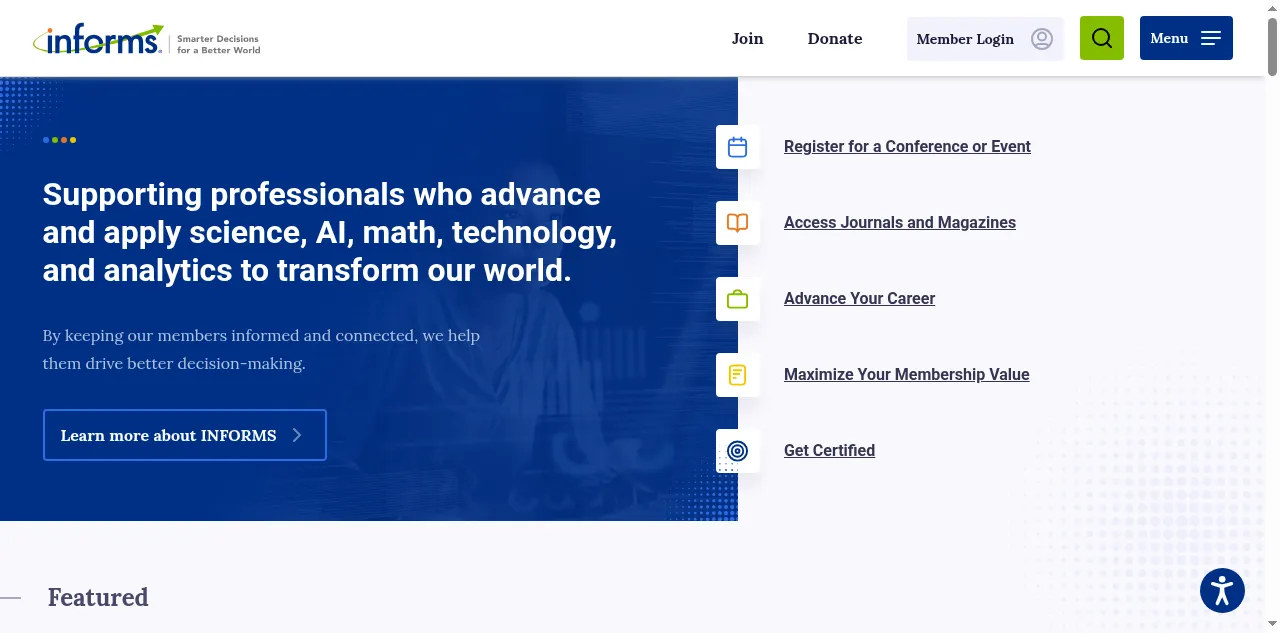Click the 'By keeping our members informed' paragraph
Screen dimensions: 1280x633
pos(261,349)
